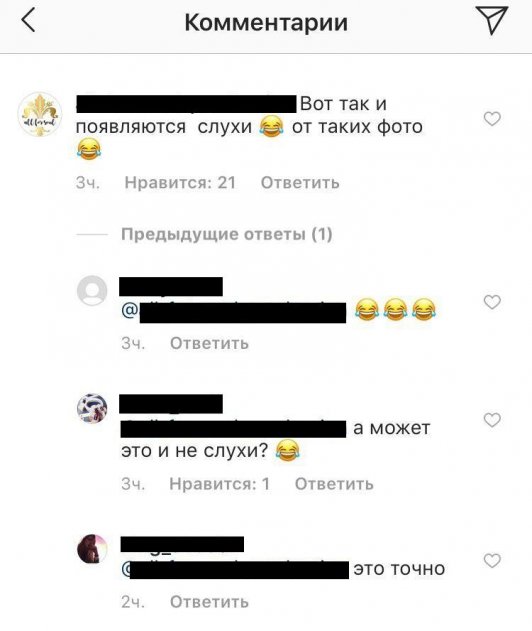Open the gold-logo avatar of the top commenter
Screen dimensions: 532x631
(39, 114)
